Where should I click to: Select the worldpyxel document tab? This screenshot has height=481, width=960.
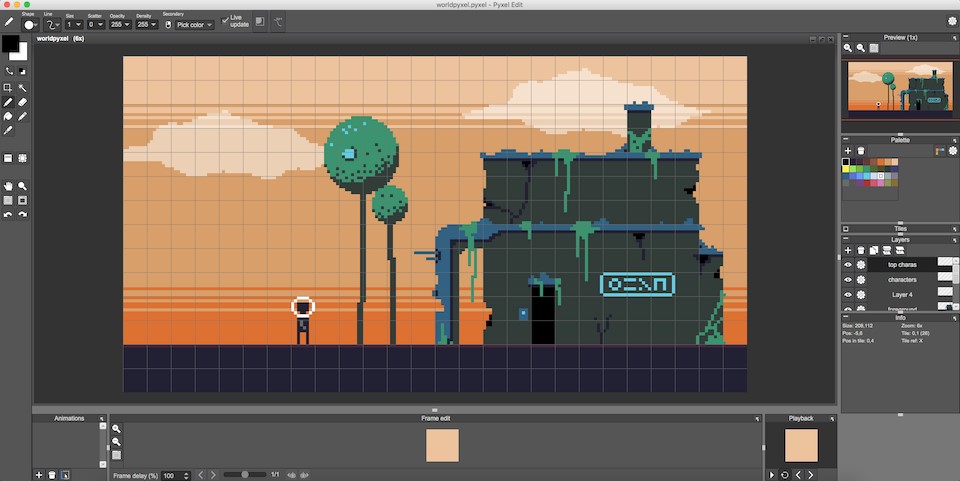click(60, 39)
